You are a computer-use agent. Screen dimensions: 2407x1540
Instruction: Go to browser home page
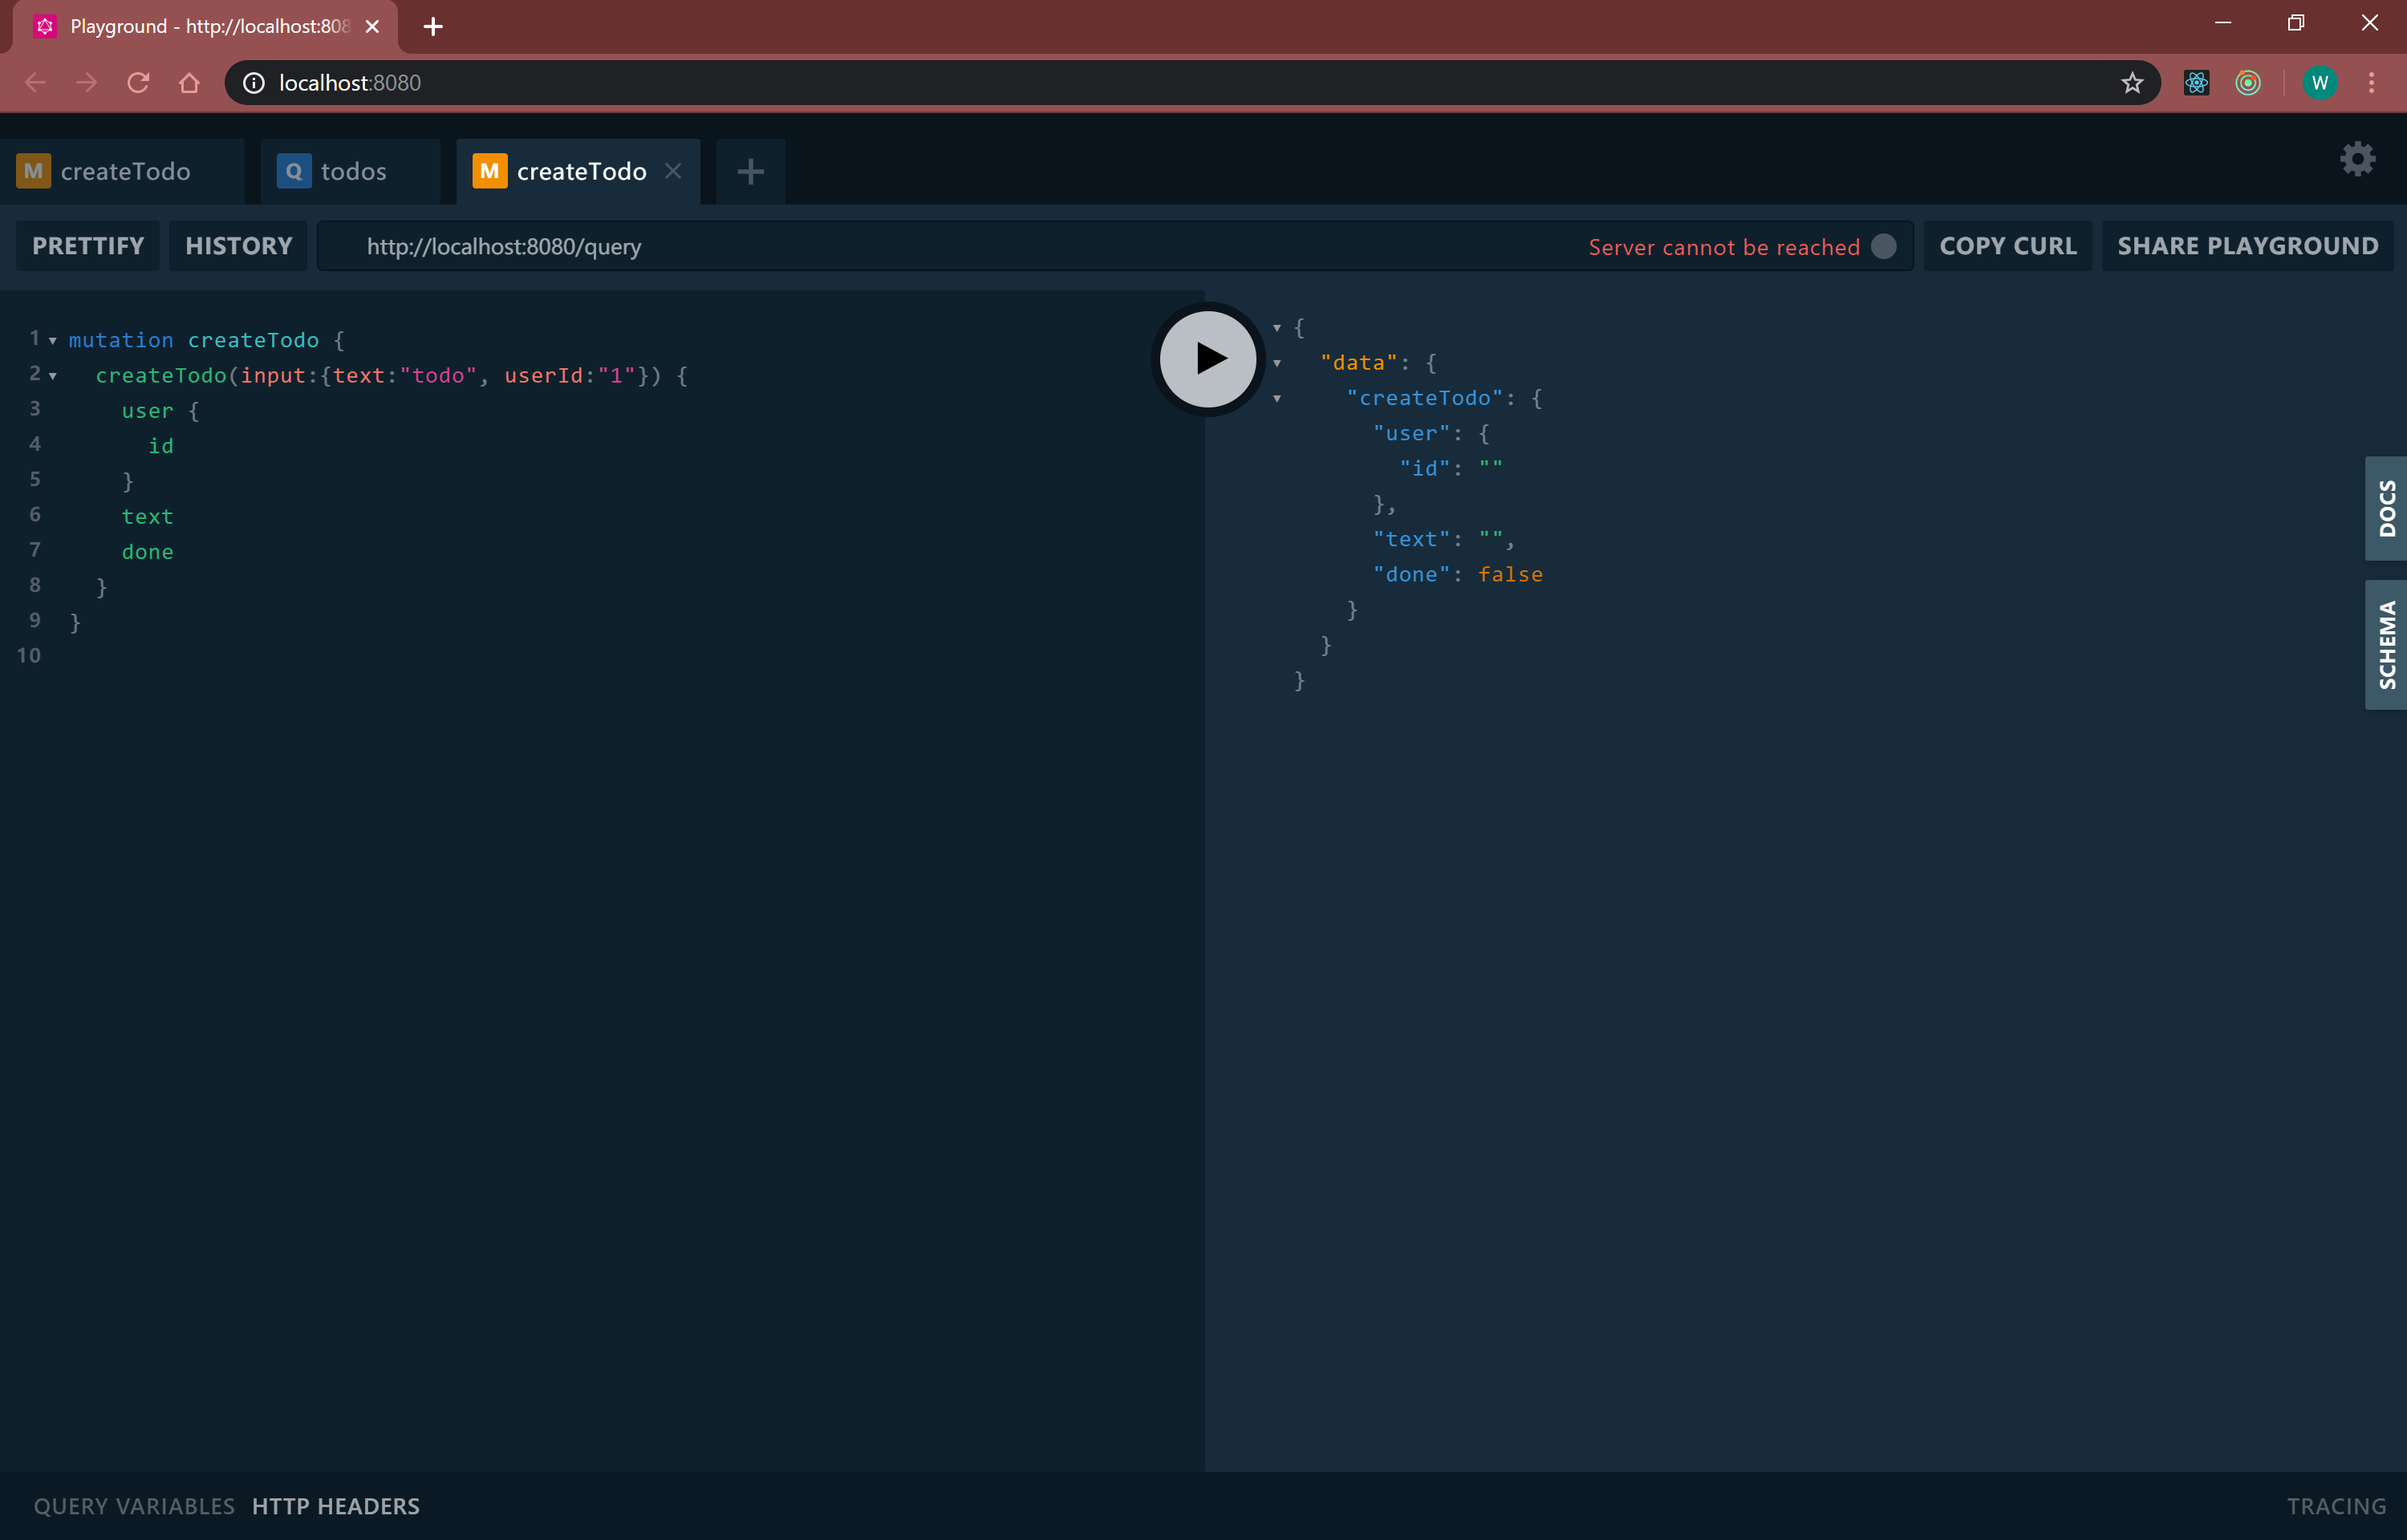(189, 83)
